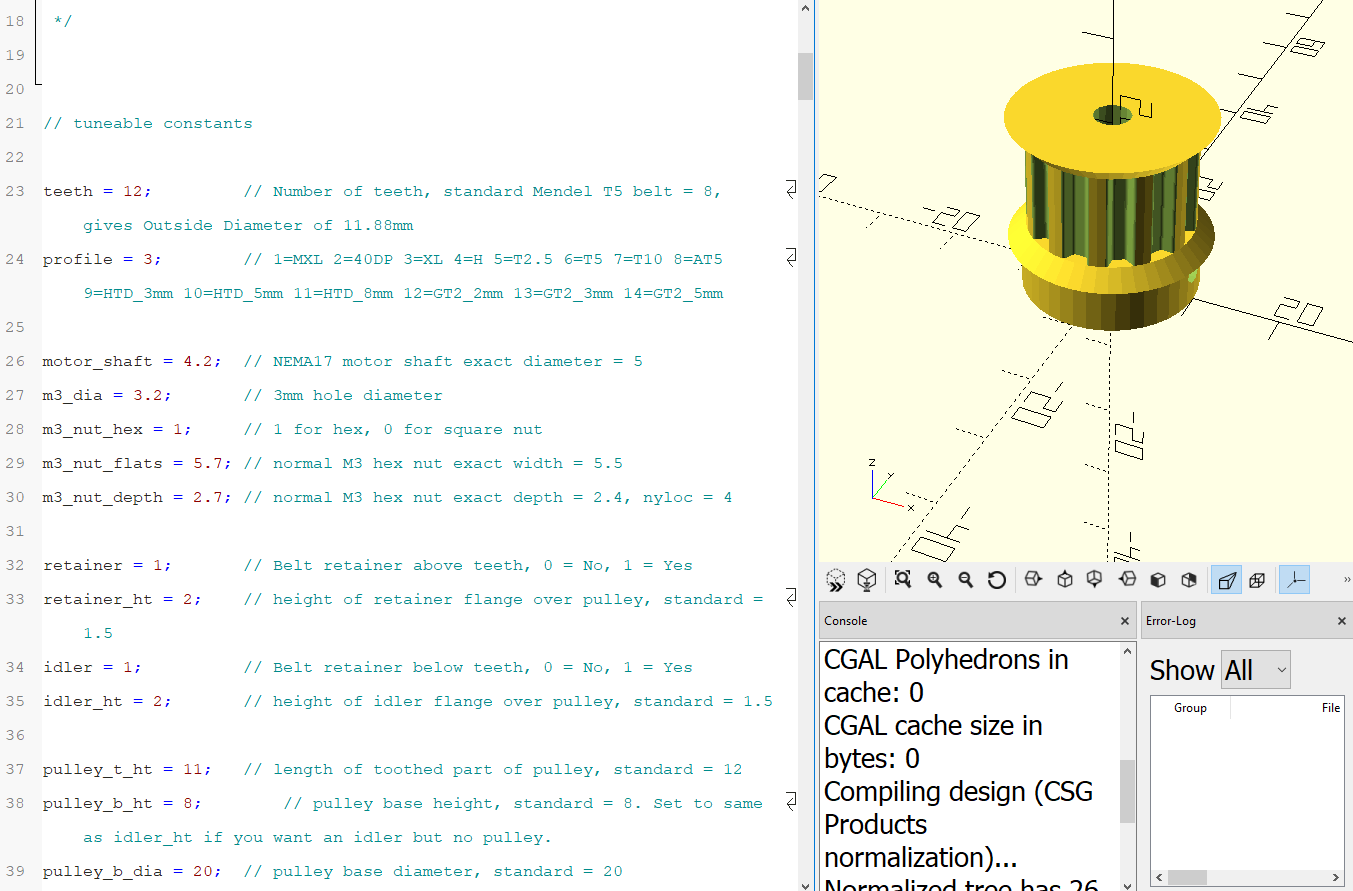The height and width of the screenshot is (891, 1353).
Task: Toggle orthogonal projection
Action: click(1257, 579)
